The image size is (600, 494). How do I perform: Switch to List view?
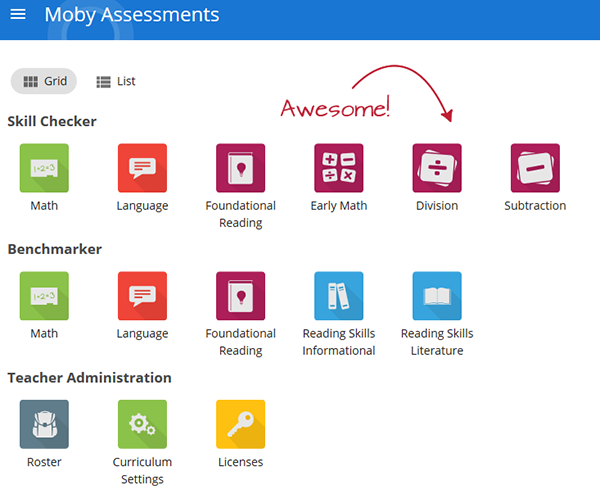click(116, 81)
